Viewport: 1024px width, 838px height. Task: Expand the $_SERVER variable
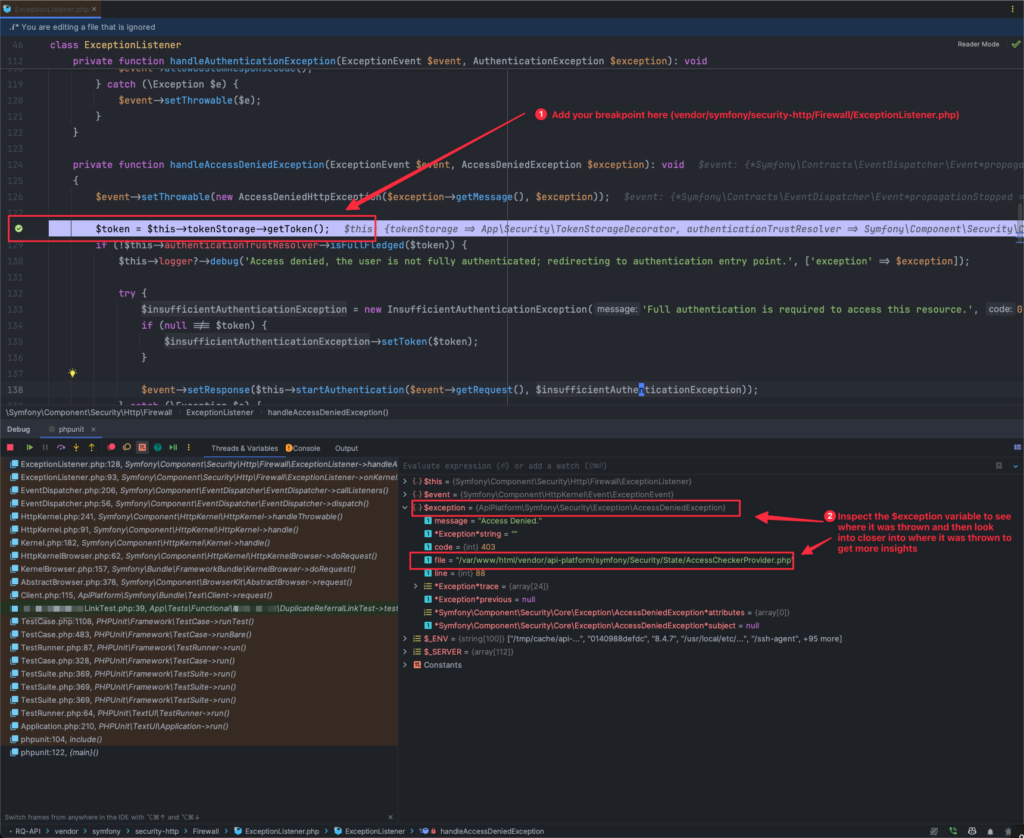tap(405, 652)
